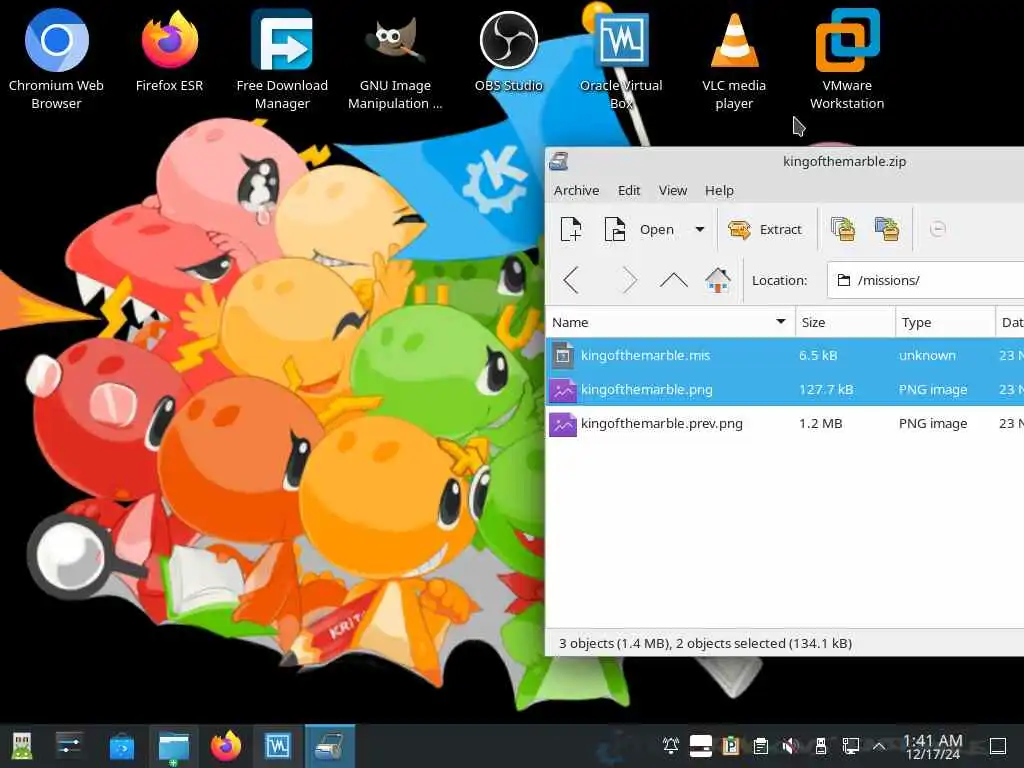Go forward using the right arrow

(629, 280)
